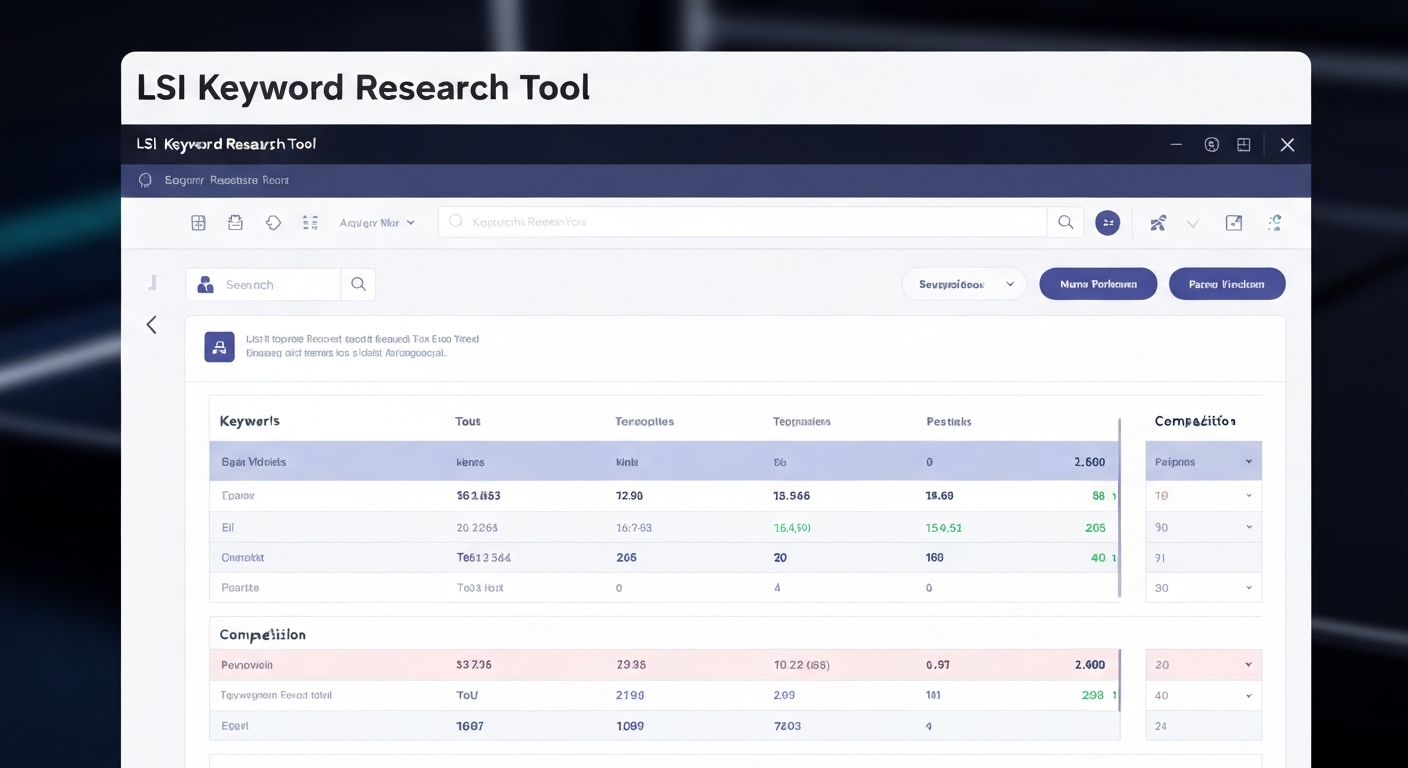The image size is (1408, 768).
Task: Open the list settings icon on the toolbar
Action: pos(310,222)
